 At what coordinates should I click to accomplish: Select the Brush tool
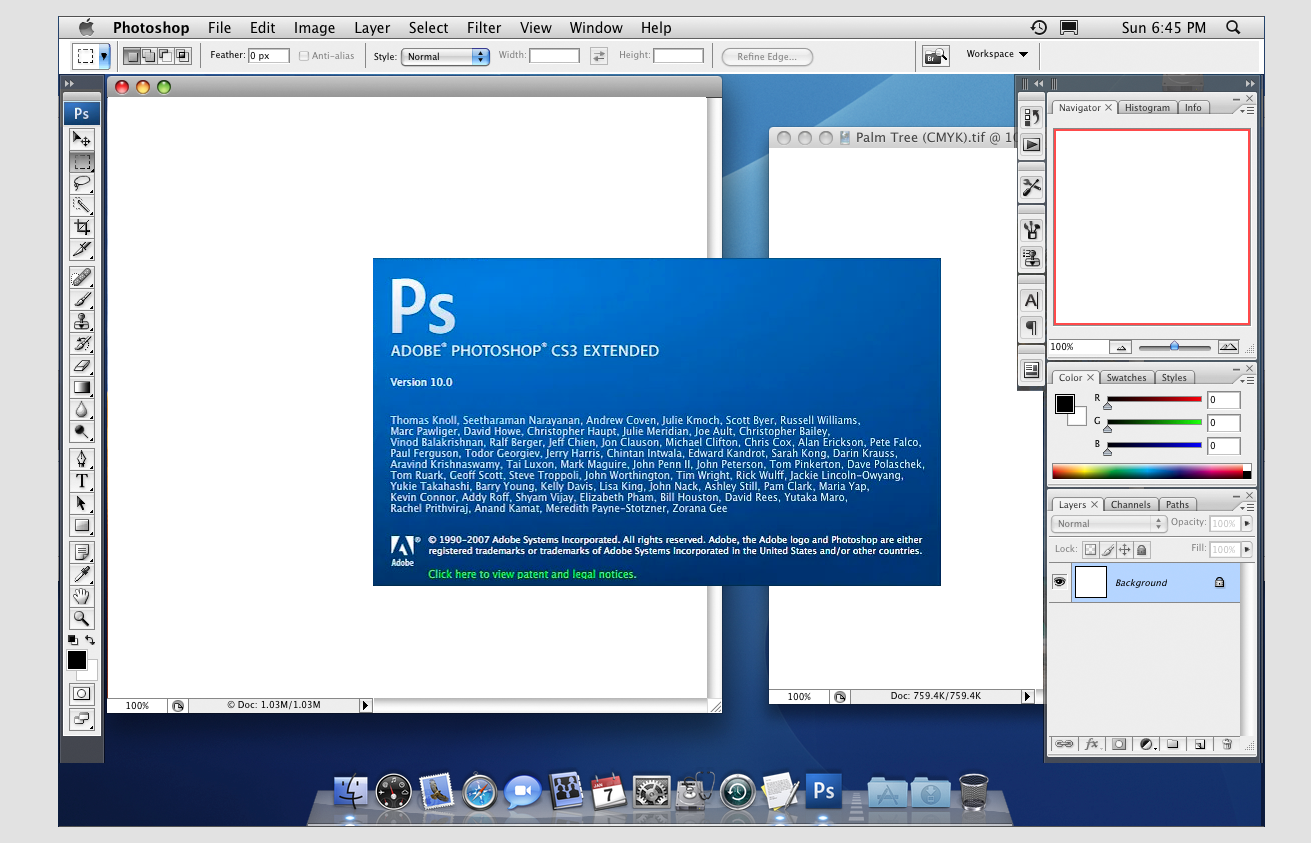82,299
